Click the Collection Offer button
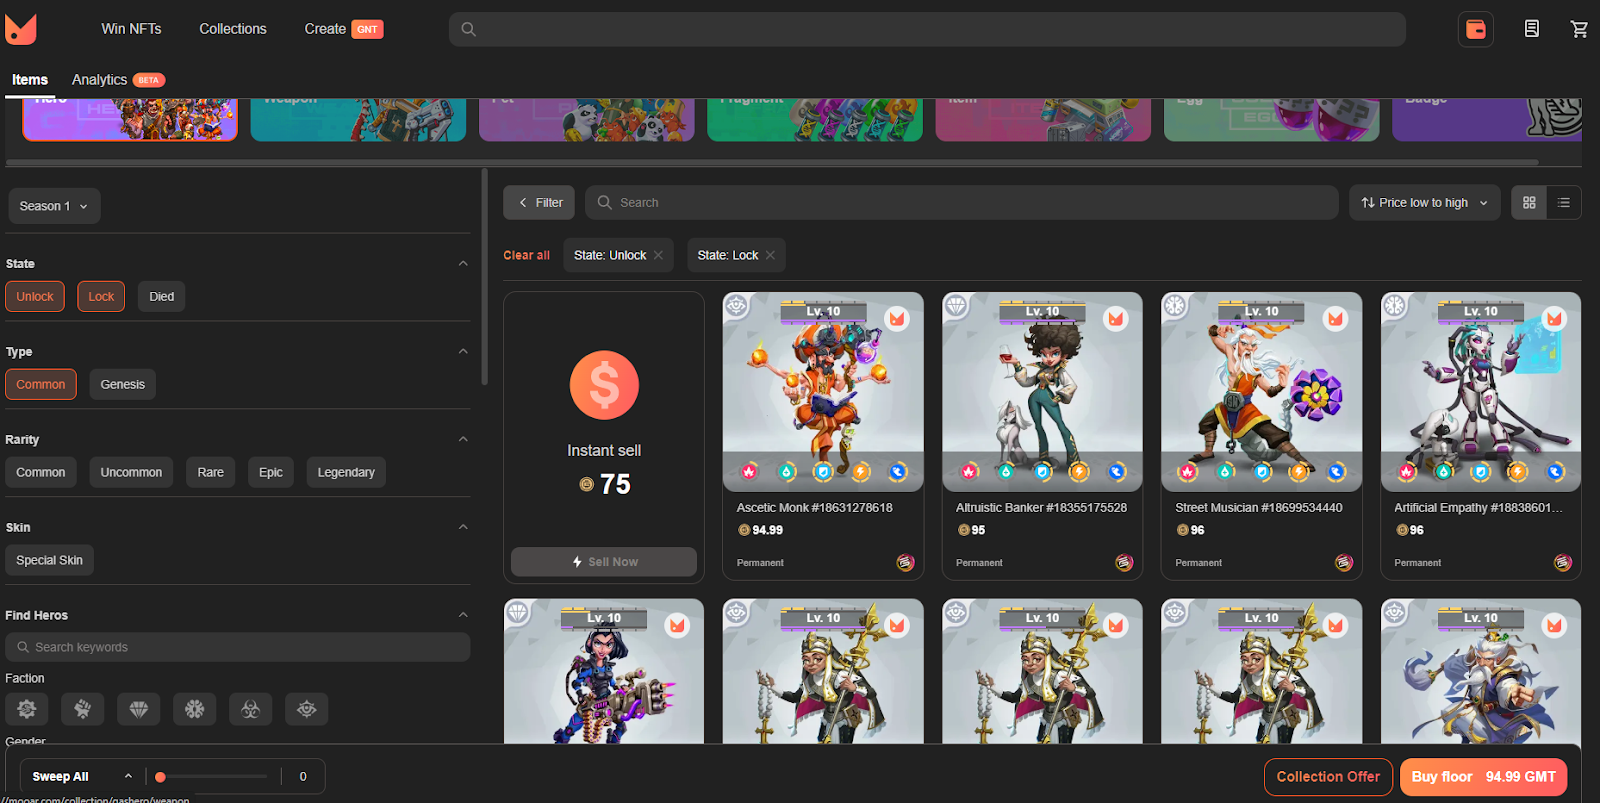Image resolution: width=1600 pixels, height=803 pixels. point(1327,777)
